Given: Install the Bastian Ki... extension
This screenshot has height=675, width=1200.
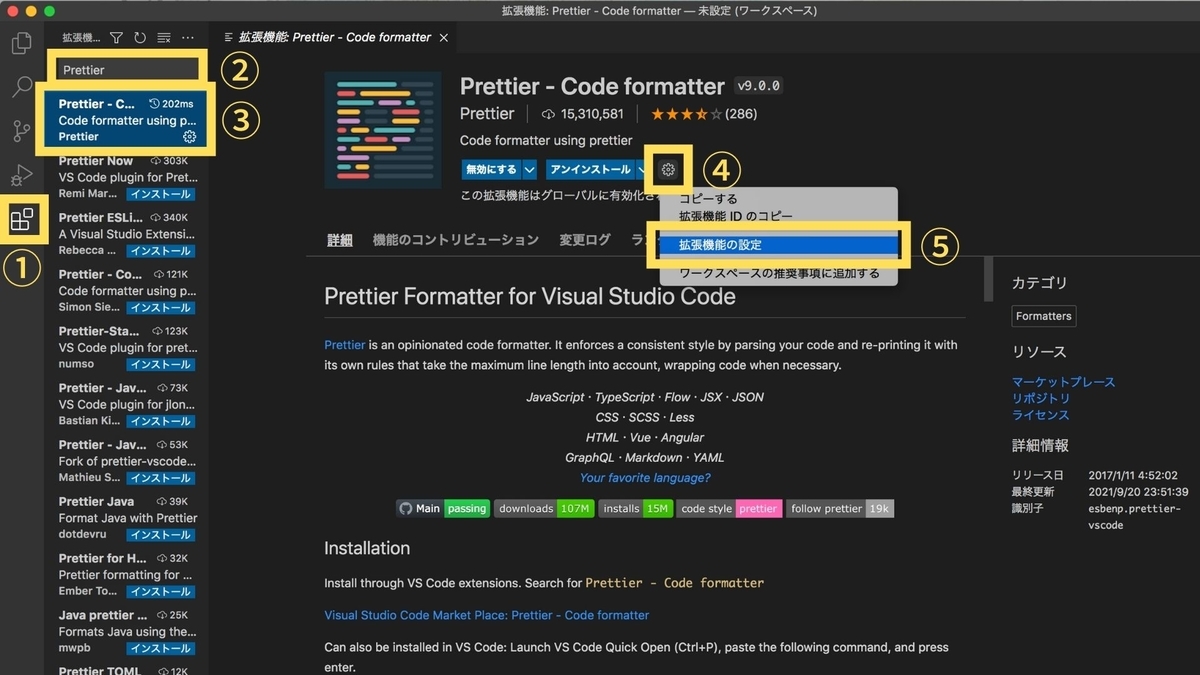Looking at the screenshot, I should coord(161,421).
